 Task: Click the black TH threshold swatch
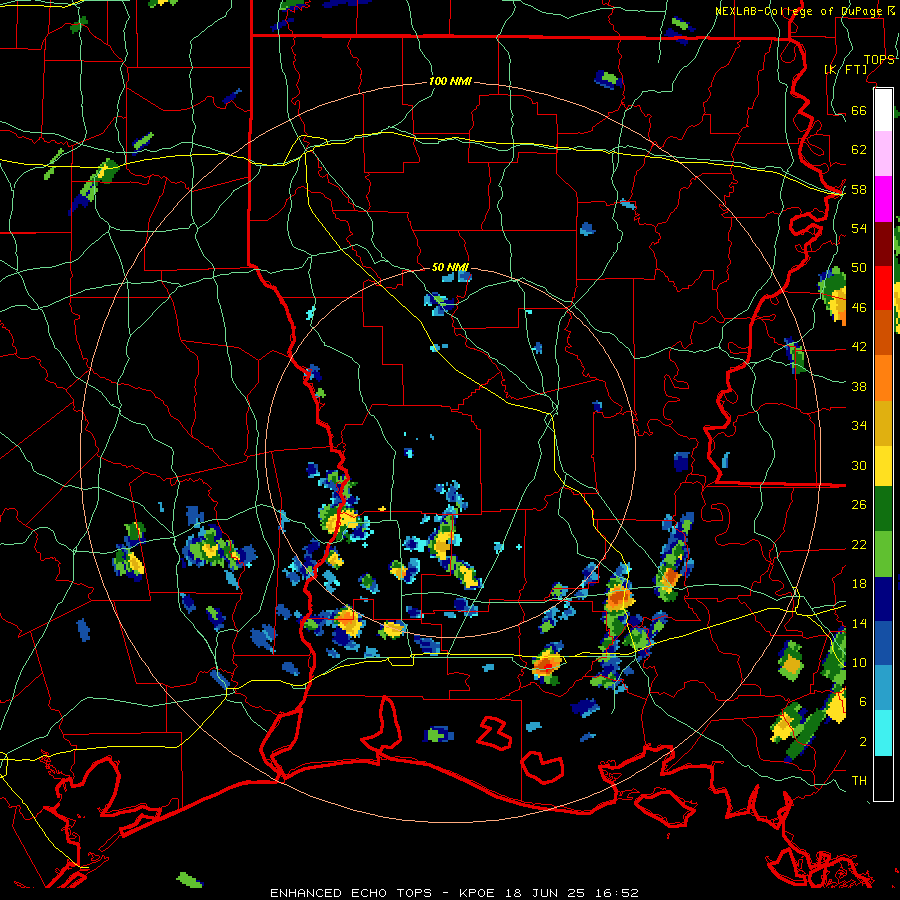click(x=883, y=778)
